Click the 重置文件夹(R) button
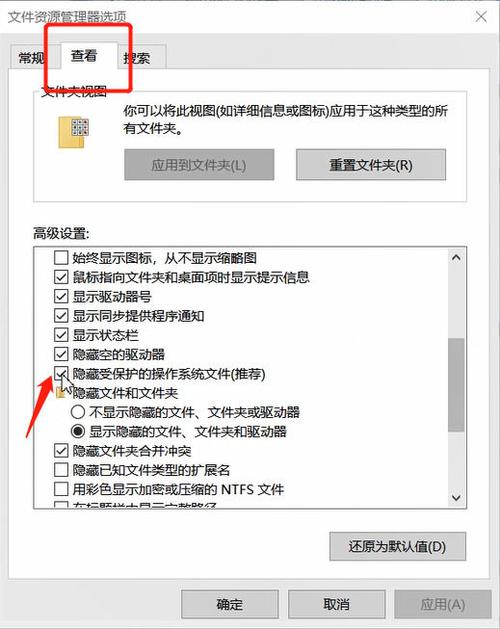500x629 pixels. pyautogui.click(x=371, y=165)
